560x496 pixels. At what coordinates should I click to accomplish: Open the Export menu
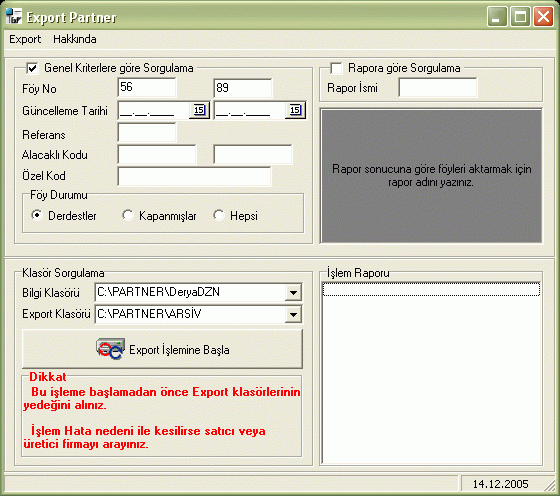25,39
